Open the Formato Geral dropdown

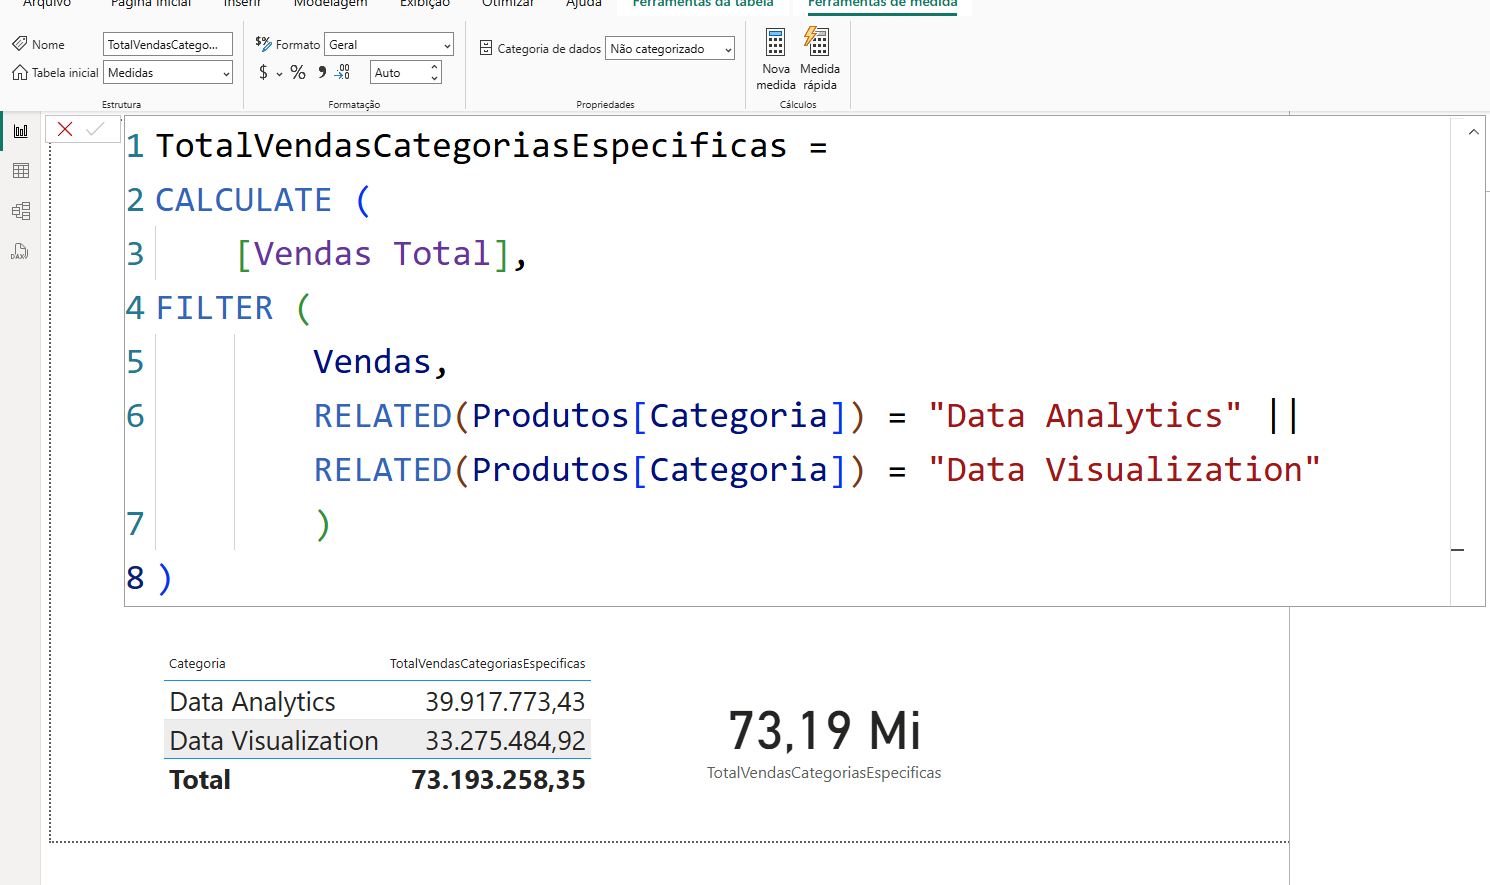(389, 44)
